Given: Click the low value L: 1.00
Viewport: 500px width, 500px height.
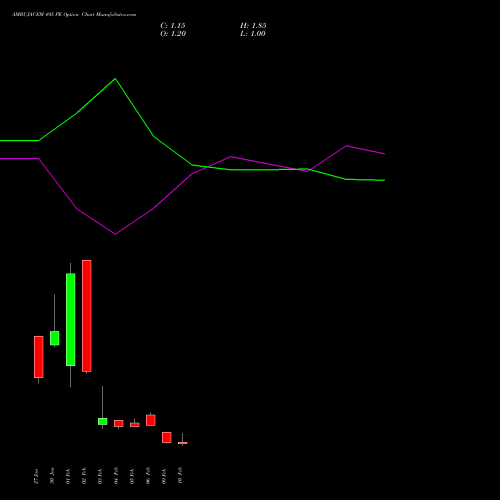Looking at the screenshot, I should tap(253, 34).
